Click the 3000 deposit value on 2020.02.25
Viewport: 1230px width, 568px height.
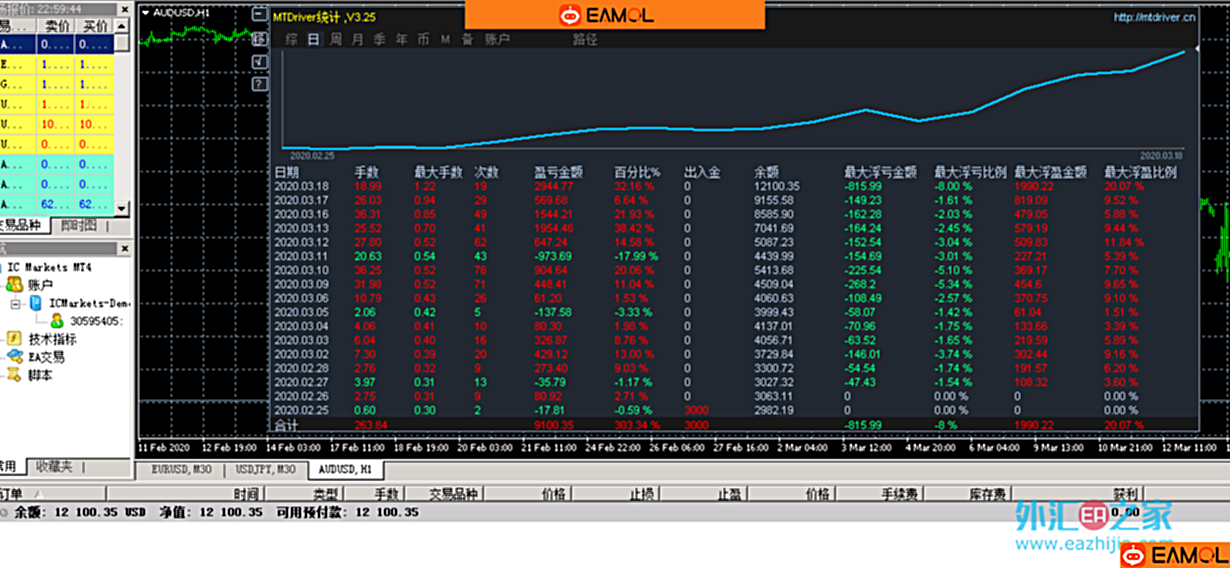[x=697, y=410]
